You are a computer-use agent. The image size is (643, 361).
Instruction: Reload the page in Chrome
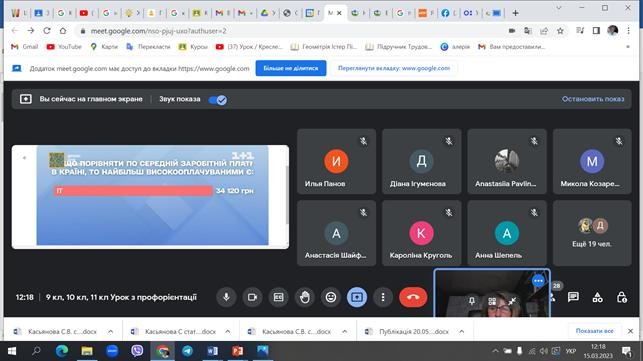[47, 31]
